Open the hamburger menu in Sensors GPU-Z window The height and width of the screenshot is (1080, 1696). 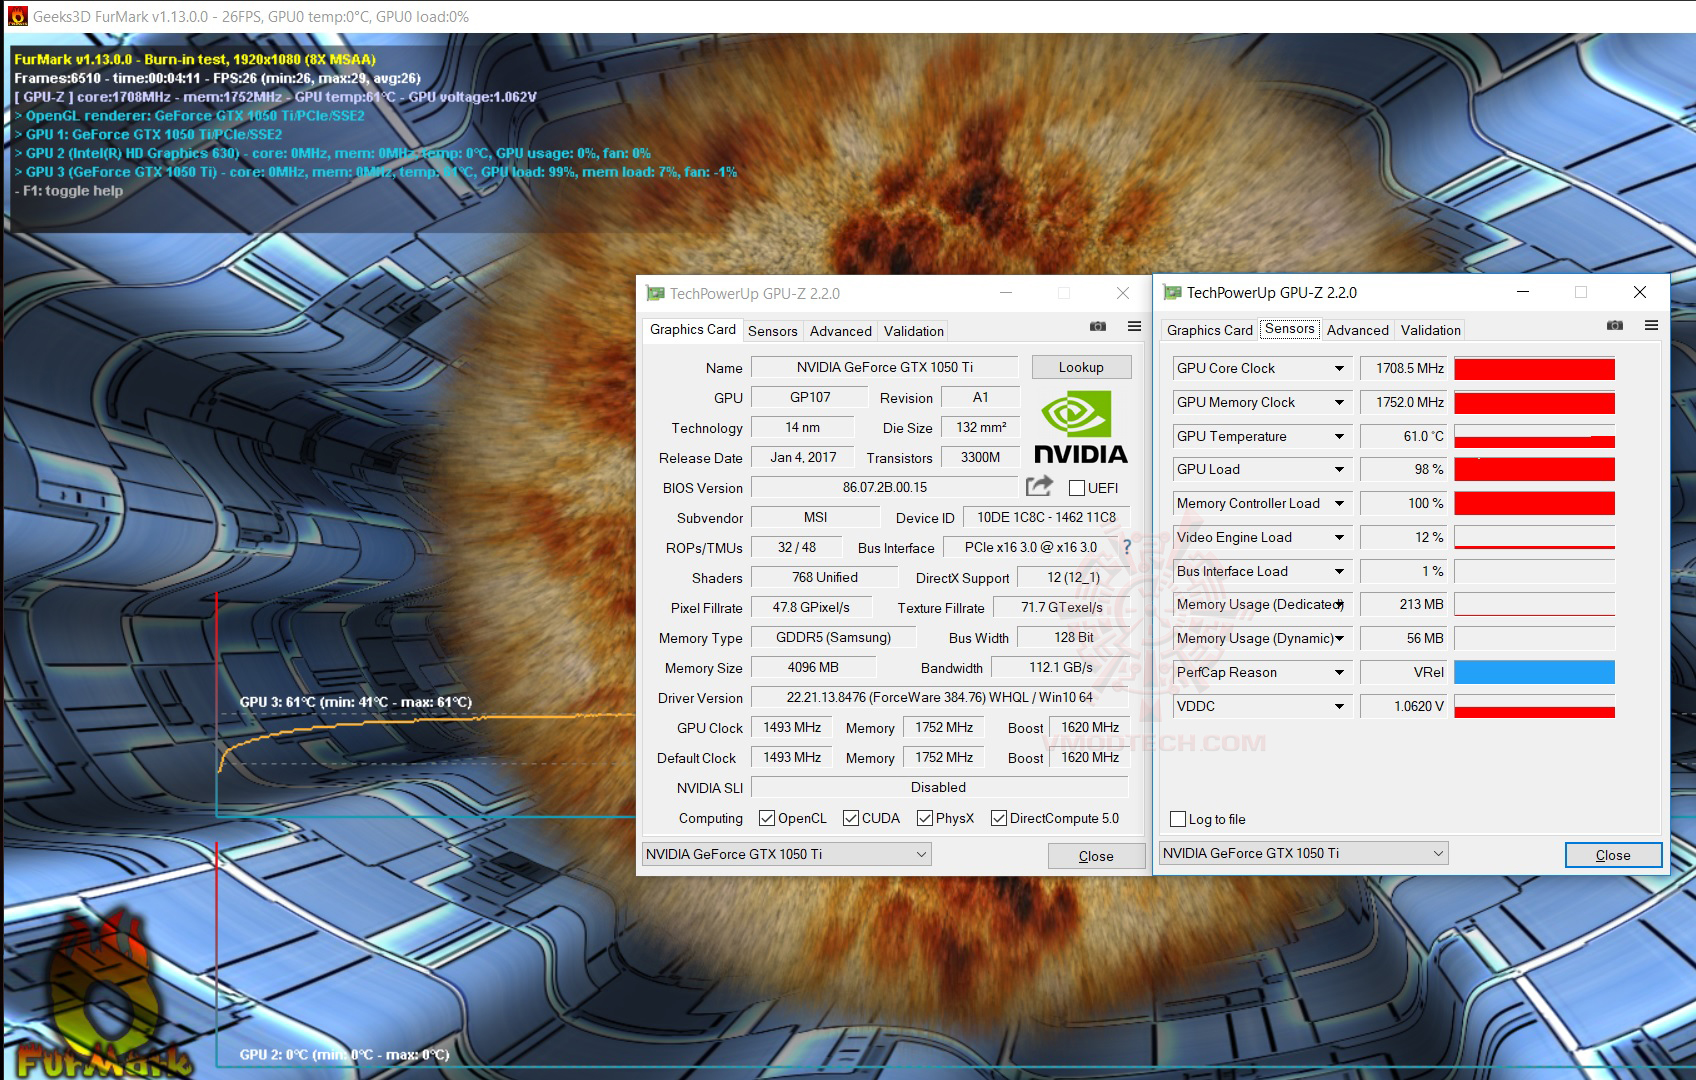1651,325
